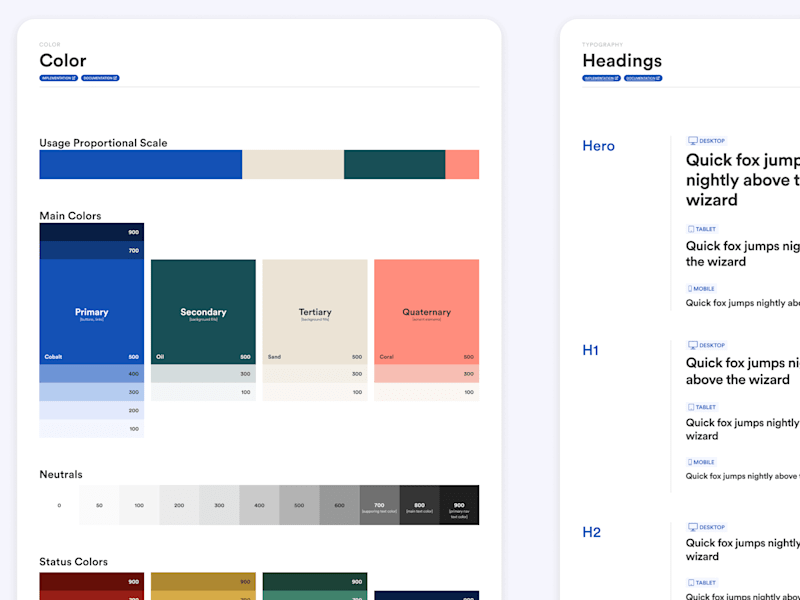The image size is (800, 600).
Task: Click the 'H2' heading label
Action: click(x=591, y=532)
